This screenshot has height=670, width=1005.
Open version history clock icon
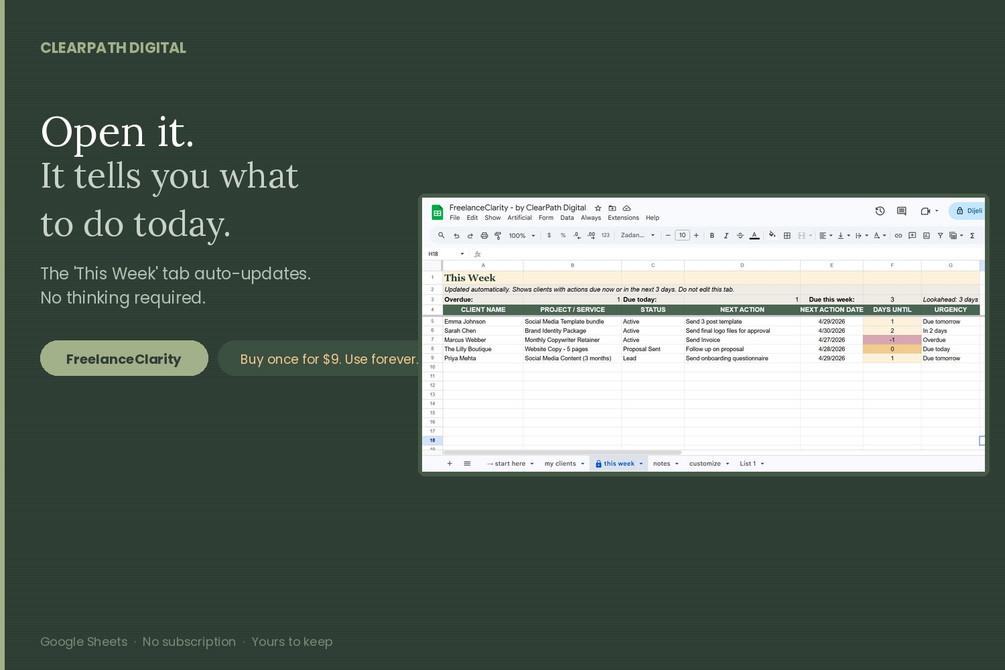coord(880,211)
